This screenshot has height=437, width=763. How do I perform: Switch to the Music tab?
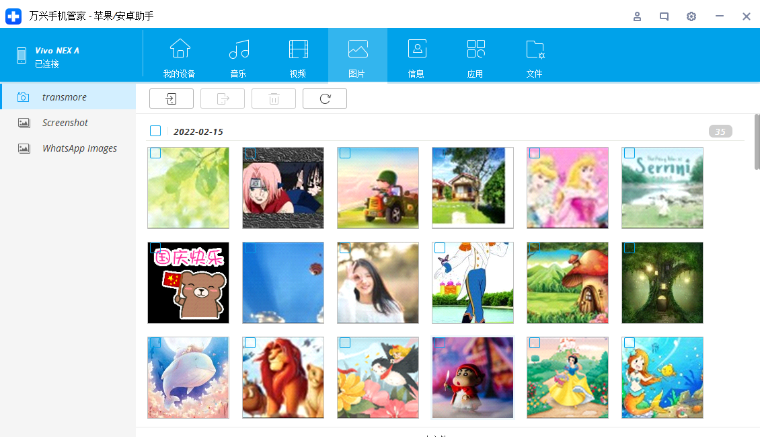tap(238, 56)
